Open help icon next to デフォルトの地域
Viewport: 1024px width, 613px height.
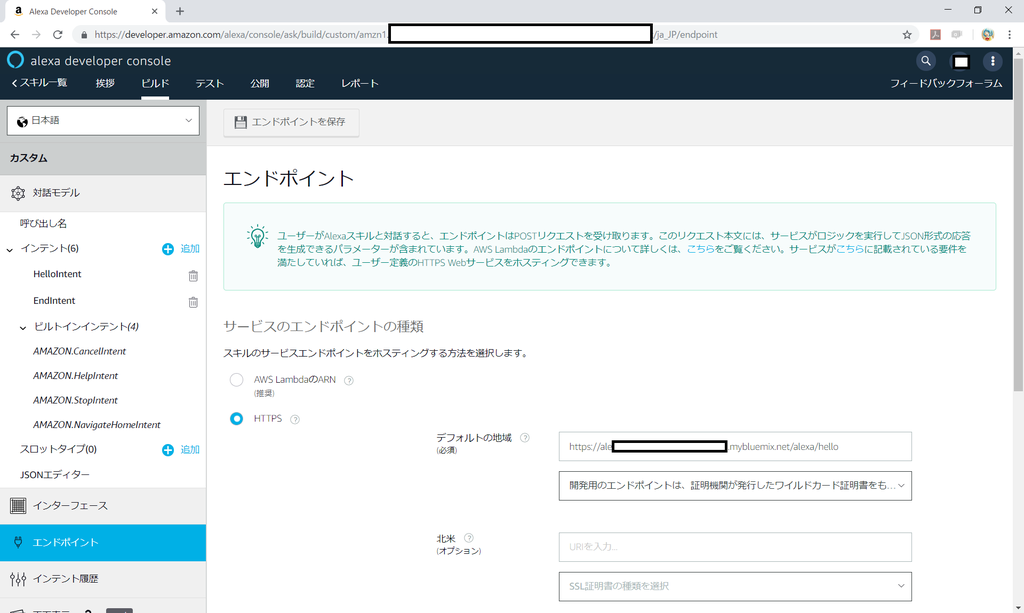click(x=524, y=438)
